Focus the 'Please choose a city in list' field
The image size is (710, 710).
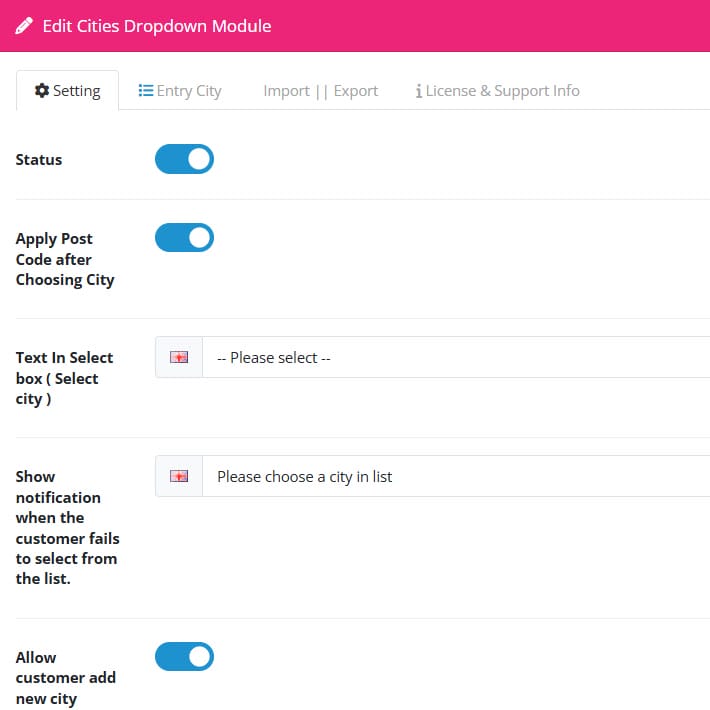pyautogui.click(x=456, y=476)
